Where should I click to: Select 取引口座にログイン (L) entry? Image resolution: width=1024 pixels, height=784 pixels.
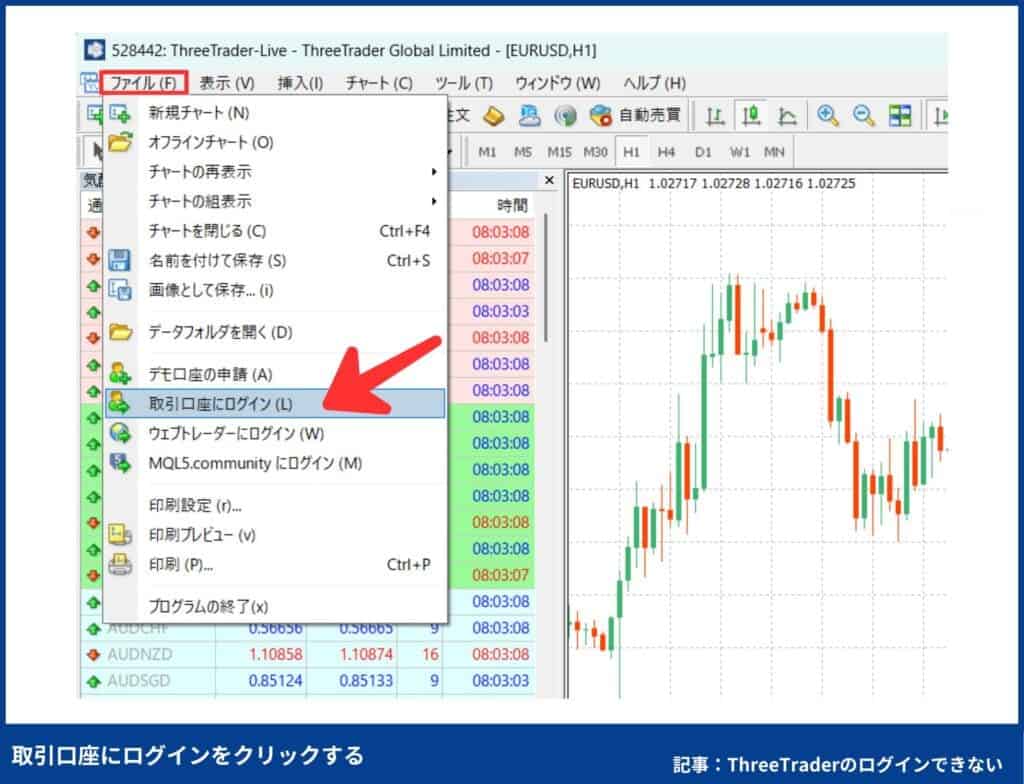[x=275, y=404]
